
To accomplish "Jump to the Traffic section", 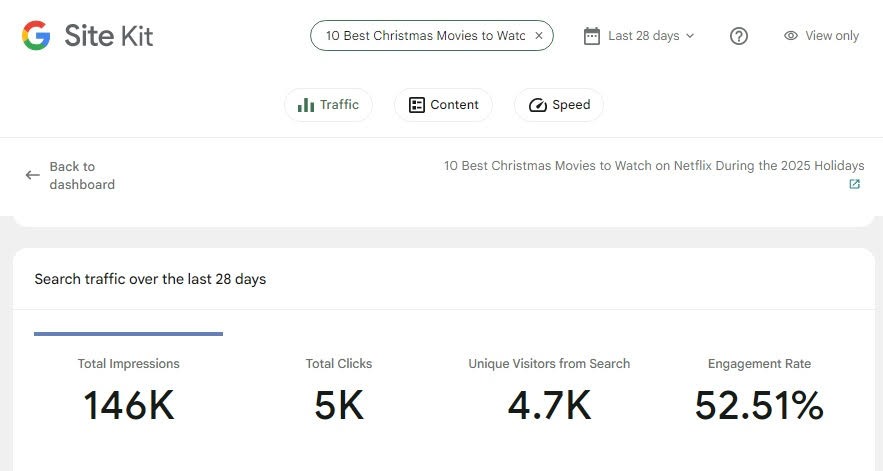I will [328, 105].
